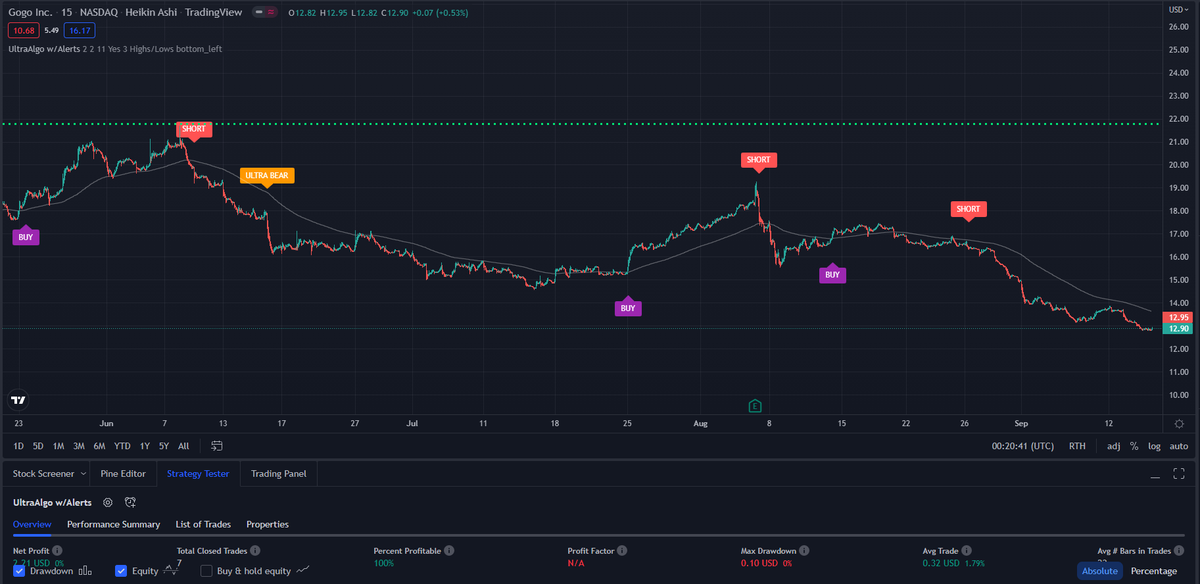The image size is (1200, 584).
Task: Toggle the Equity checkbox
Action: 121,571
